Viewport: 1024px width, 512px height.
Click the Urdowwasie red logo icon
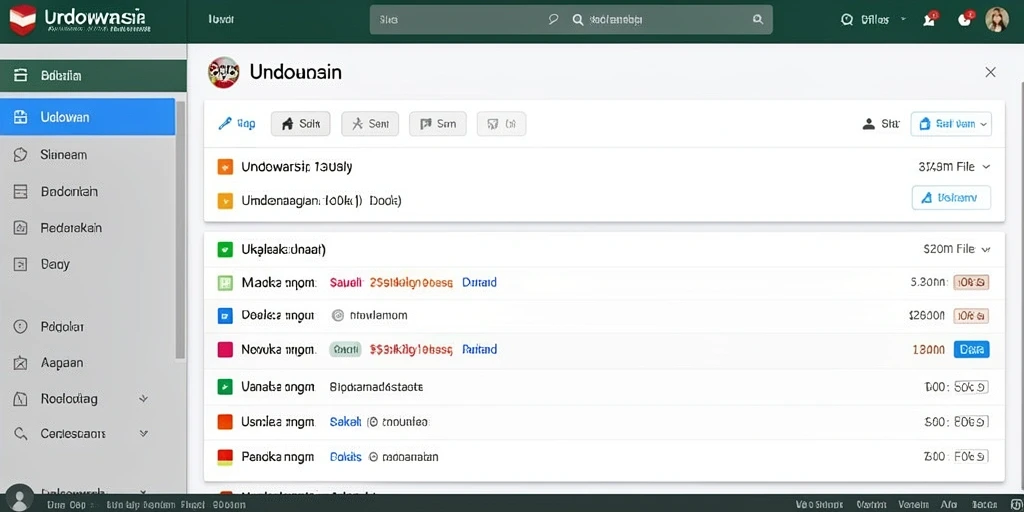23,20
